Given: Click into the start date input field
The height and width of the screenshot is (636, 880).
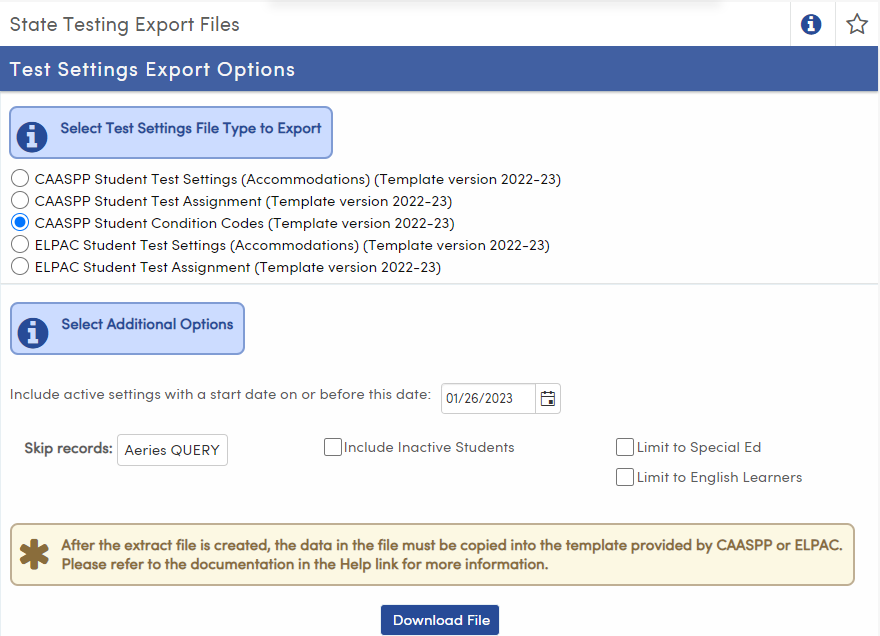Looking at the screenshot, I should pyautogui.click(x=487, y=398).
